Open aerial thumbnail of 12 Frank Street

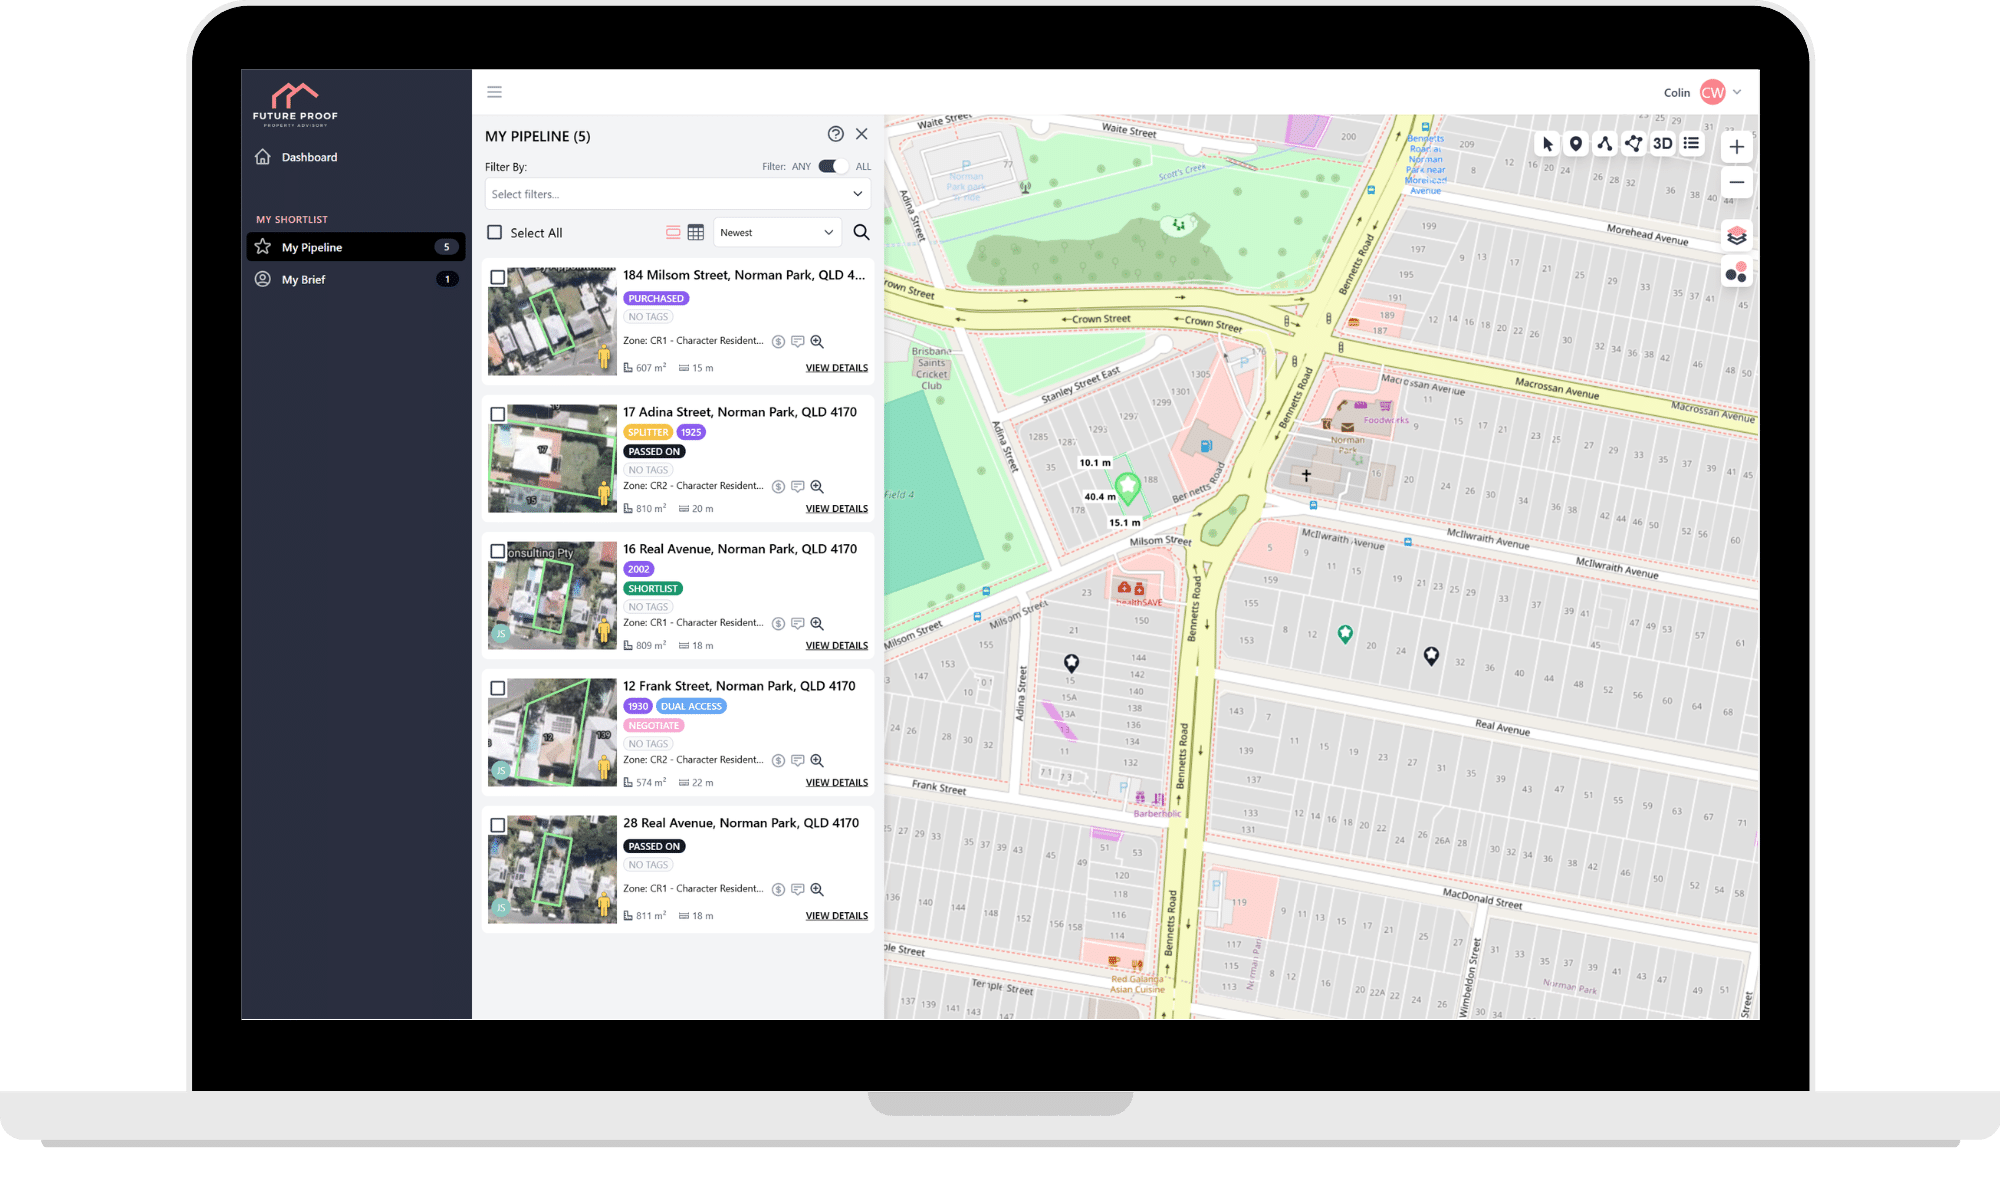click(x=552, y=732)
